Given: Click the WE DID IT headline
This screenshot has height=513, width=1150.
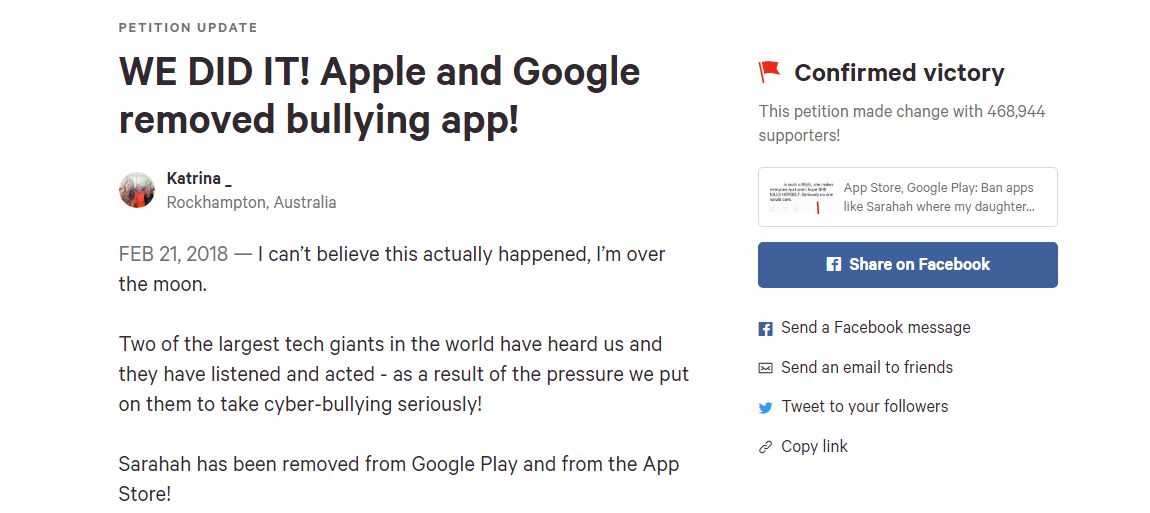Looking at the screenshot, I should (379, 95).
